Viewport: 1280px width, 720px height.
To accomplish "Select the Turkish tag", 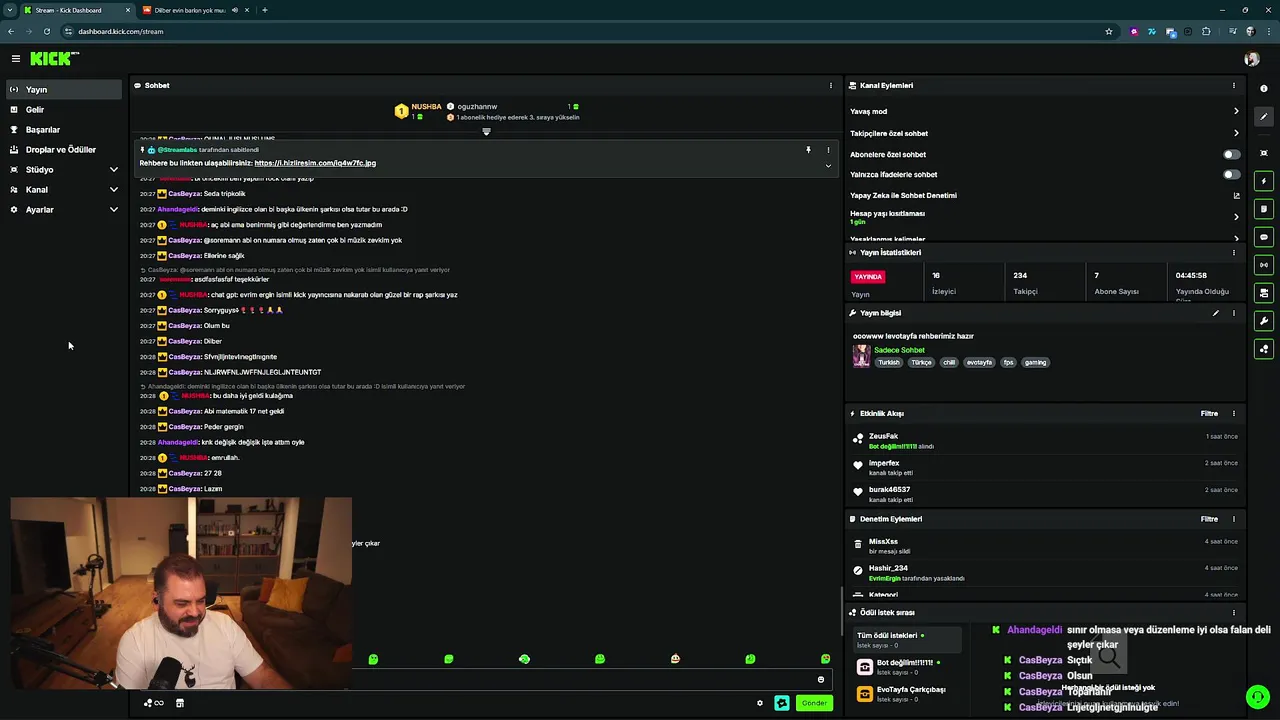I will click(889, 362).
